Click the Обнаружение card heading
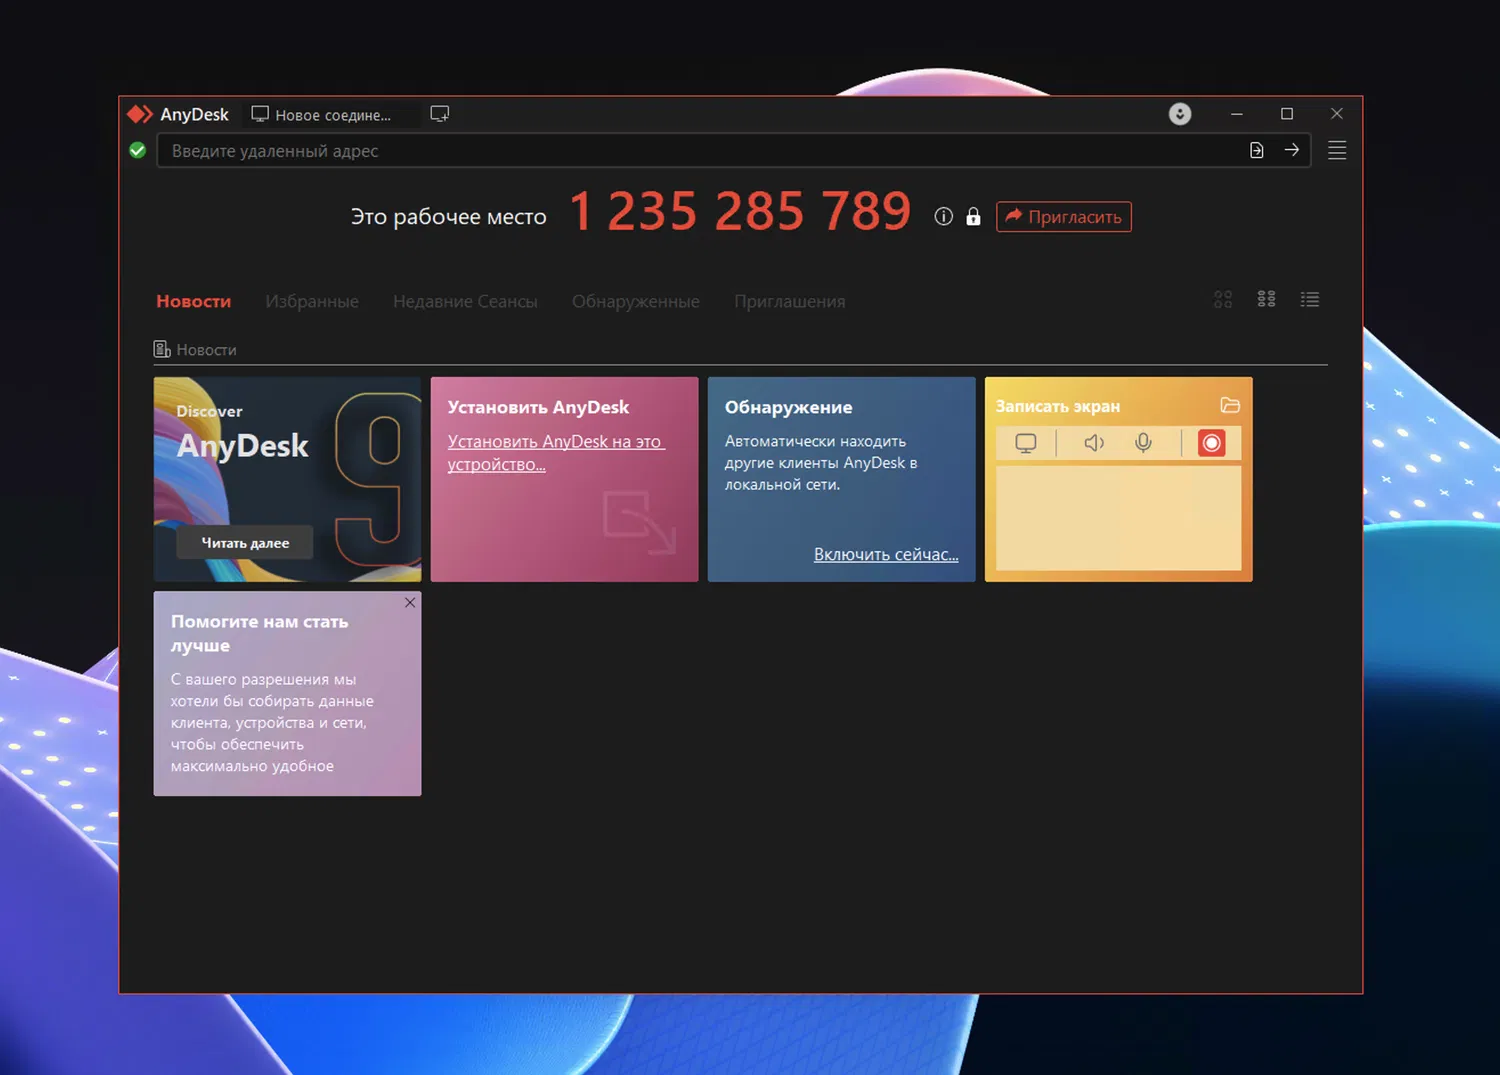The image size is (1500, 1075). [789, 407]
